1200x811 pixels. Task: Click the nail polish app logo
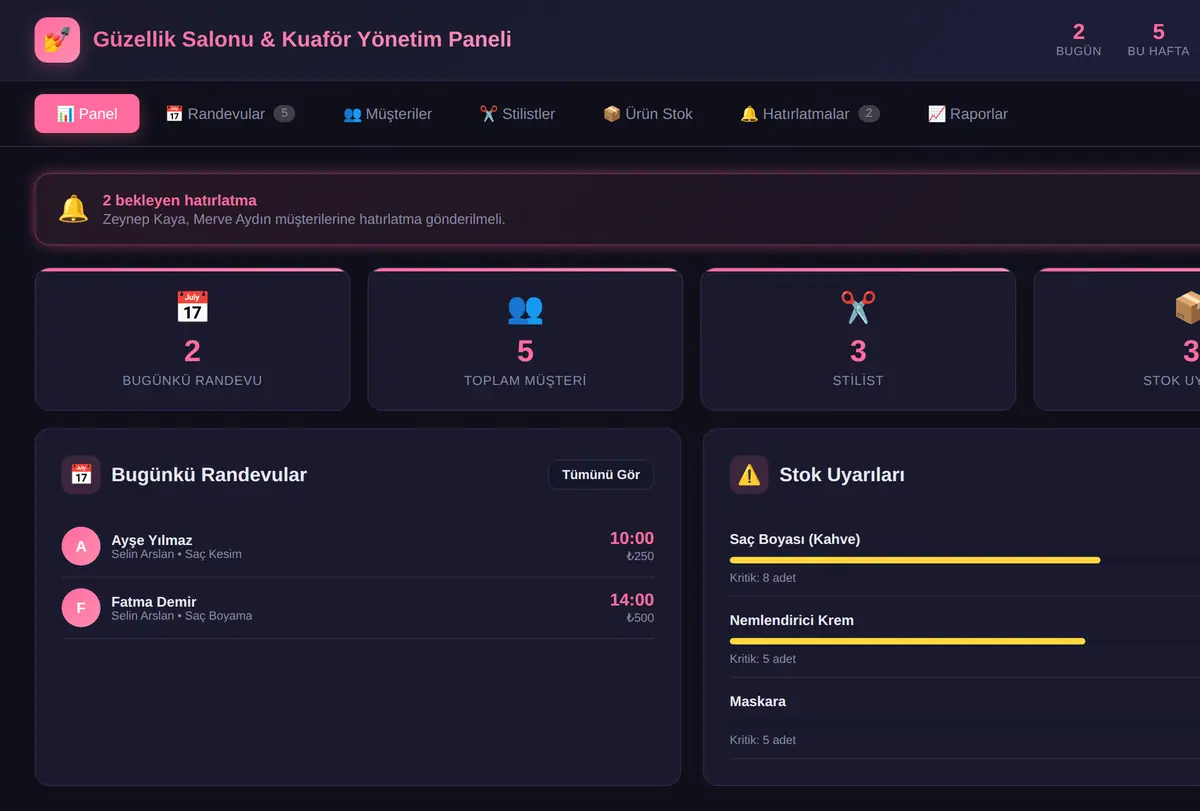[57, 40]
